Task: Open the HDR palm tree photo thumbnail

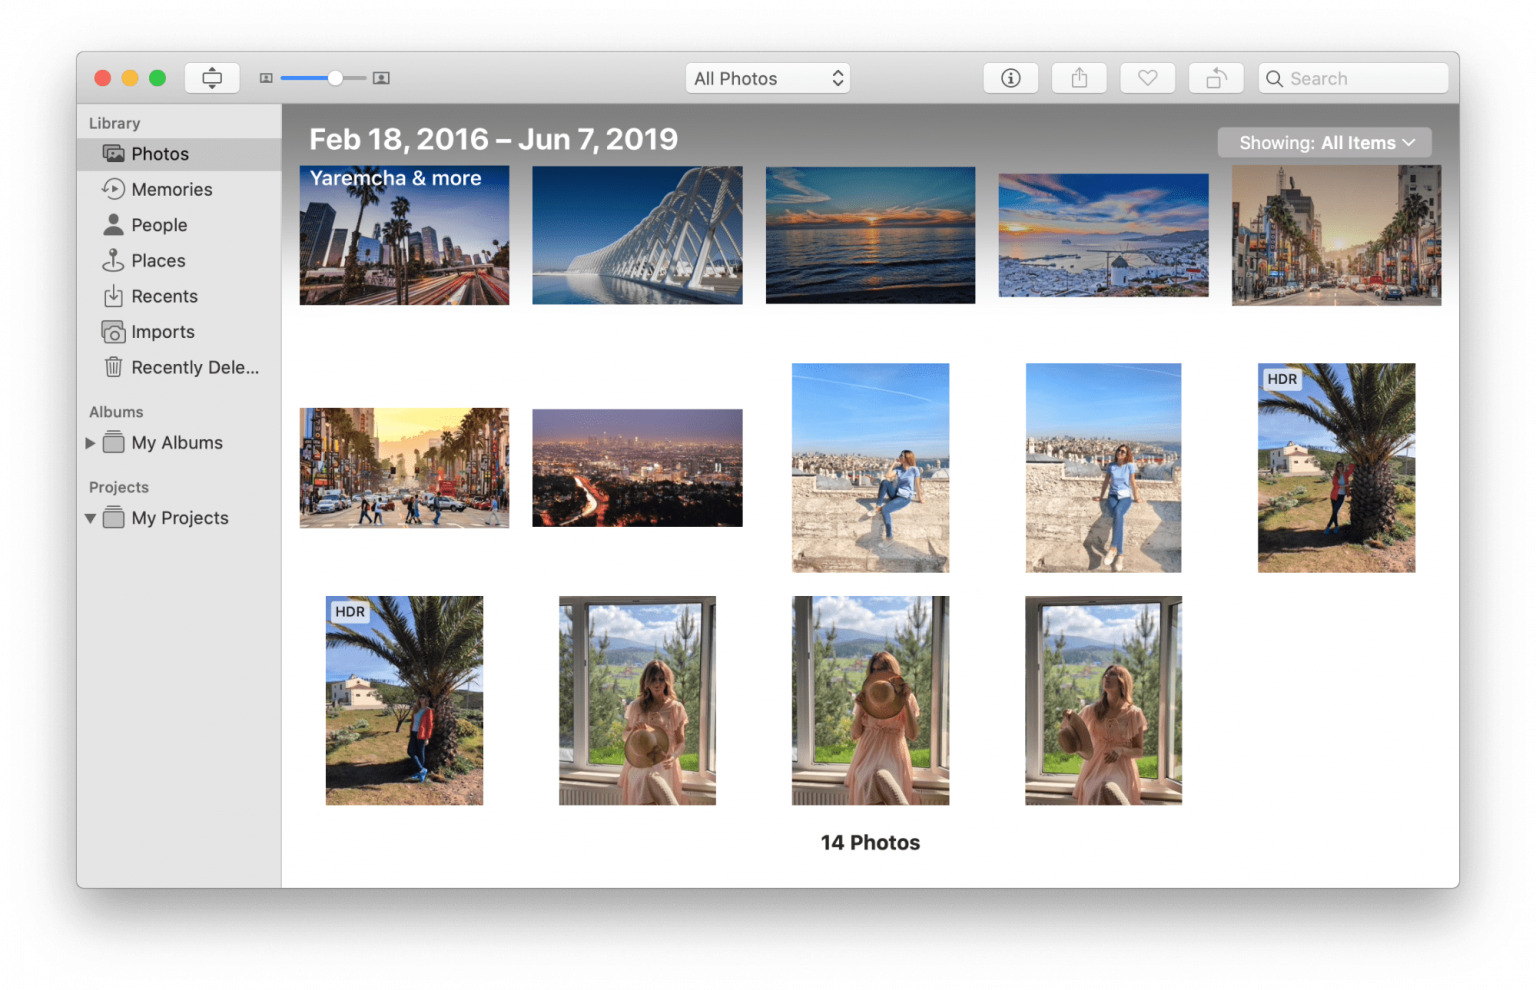Action: tap(1336, 468)
